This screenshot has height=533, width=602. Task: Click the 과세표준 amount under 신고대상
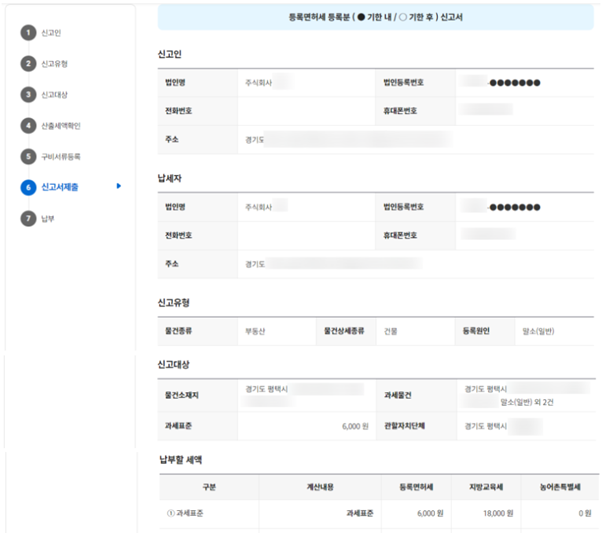click(x=357, y=426)
